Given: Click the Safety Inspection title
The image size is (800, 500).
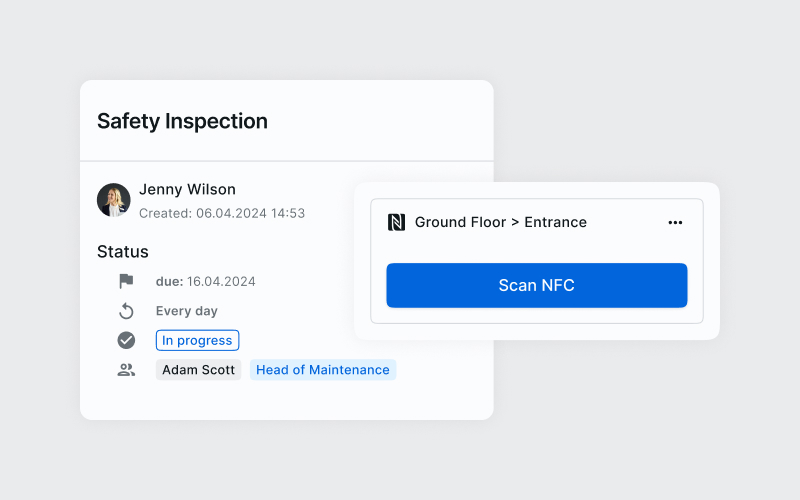Looking at the screenshot, I should pos(182,121).
